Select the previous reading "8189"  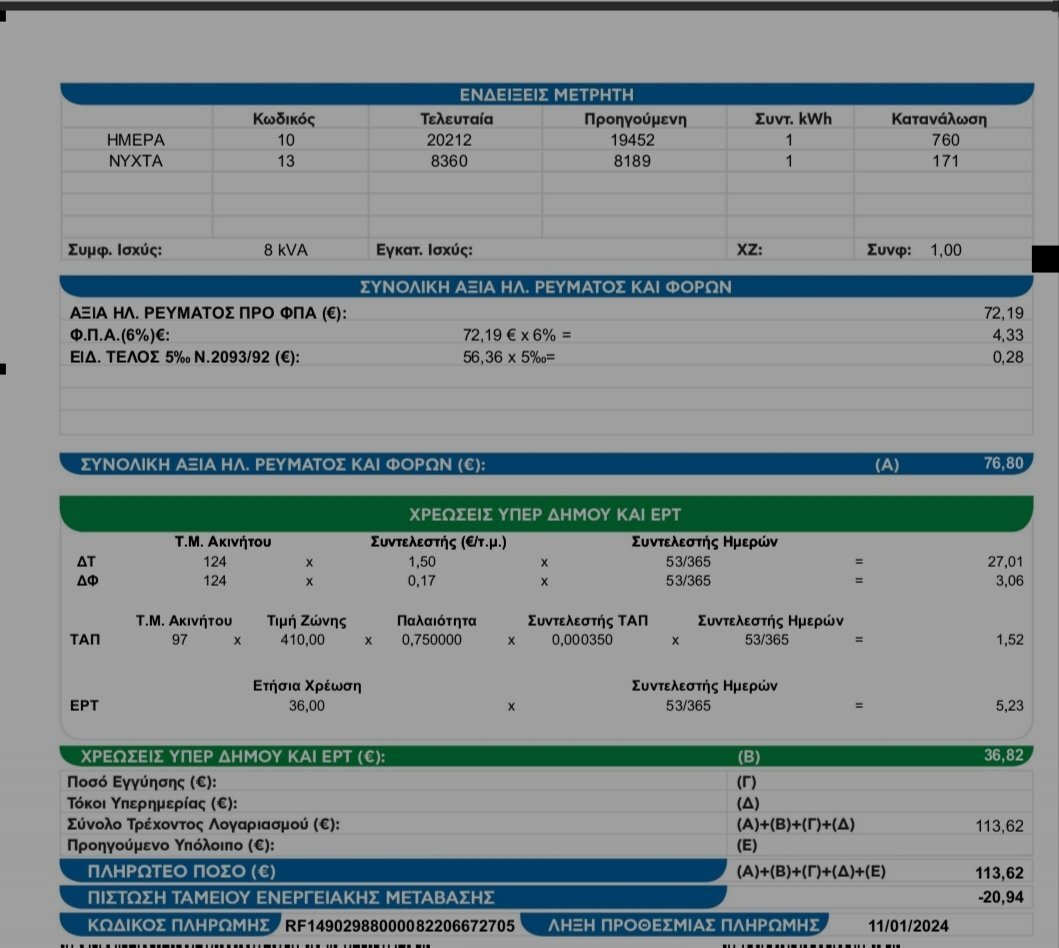[632, 161]
